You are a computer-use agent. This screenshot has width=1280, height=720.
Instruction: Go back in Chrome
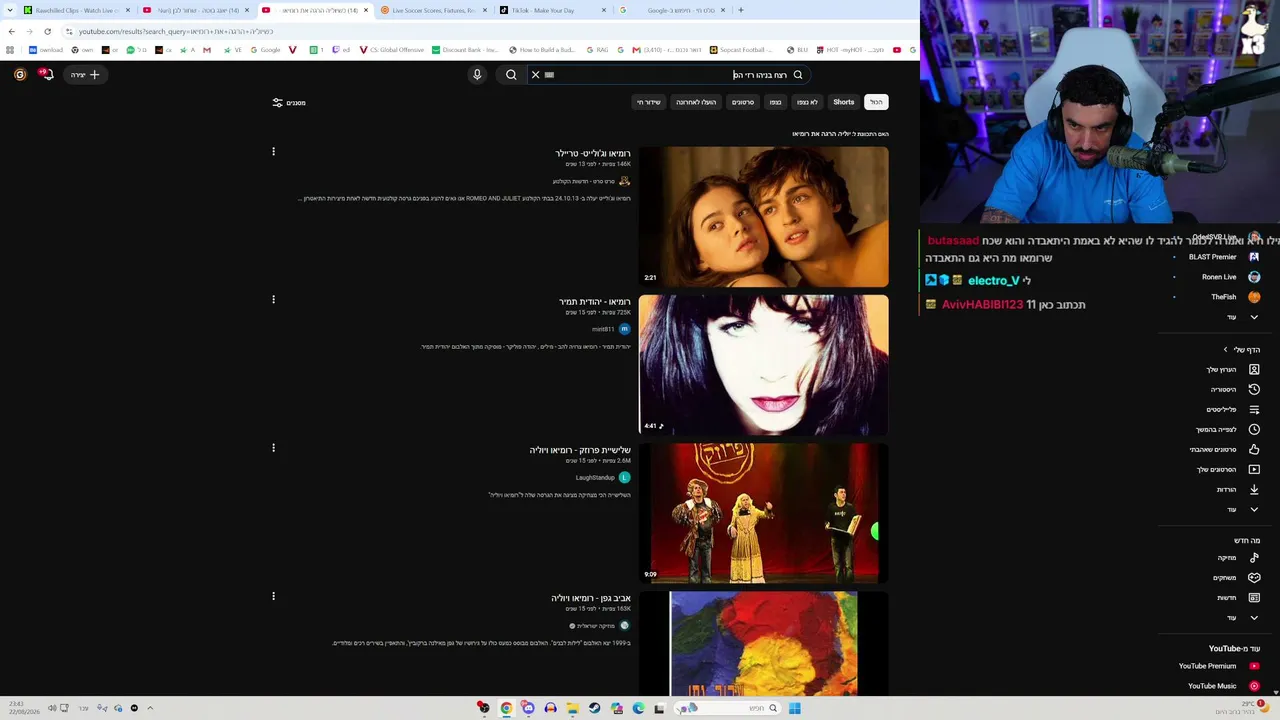pos(11,31)
